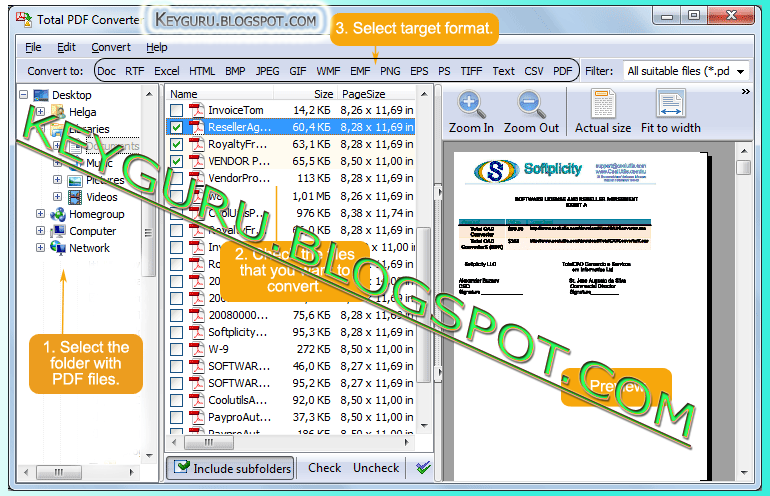
Task: Click the Check button
Action: tap(325, 468)
